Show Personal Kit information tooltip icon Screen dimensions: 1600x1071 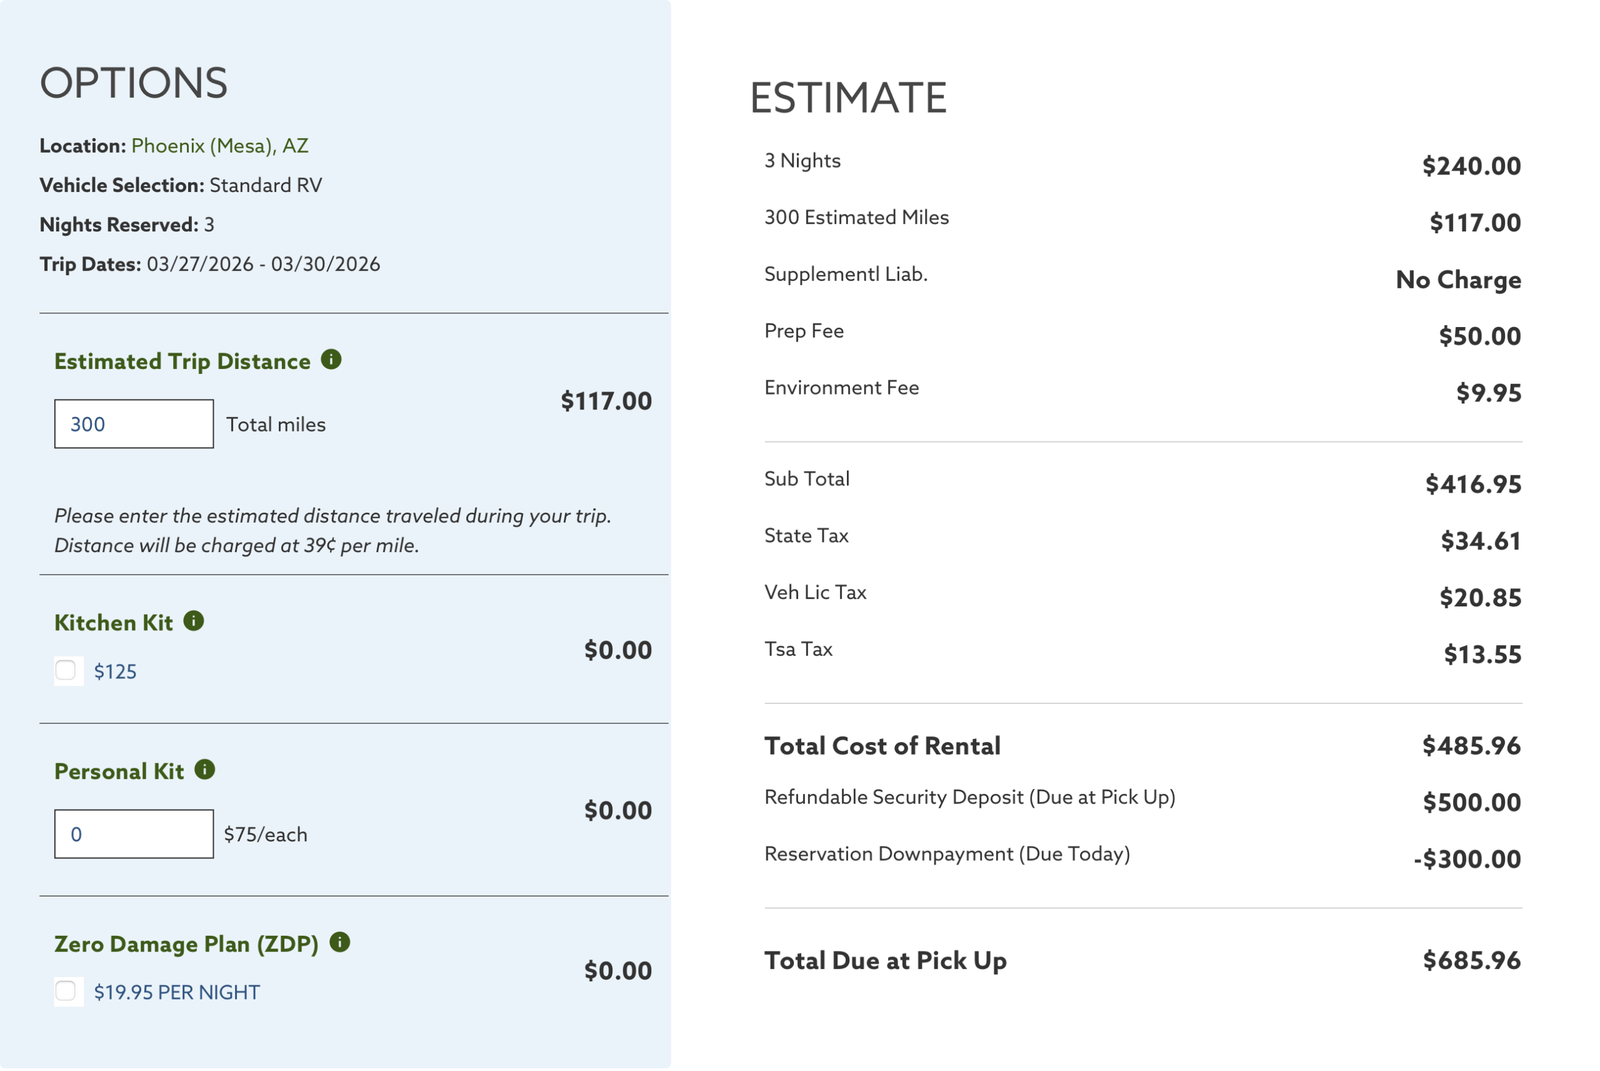(205, 770)
